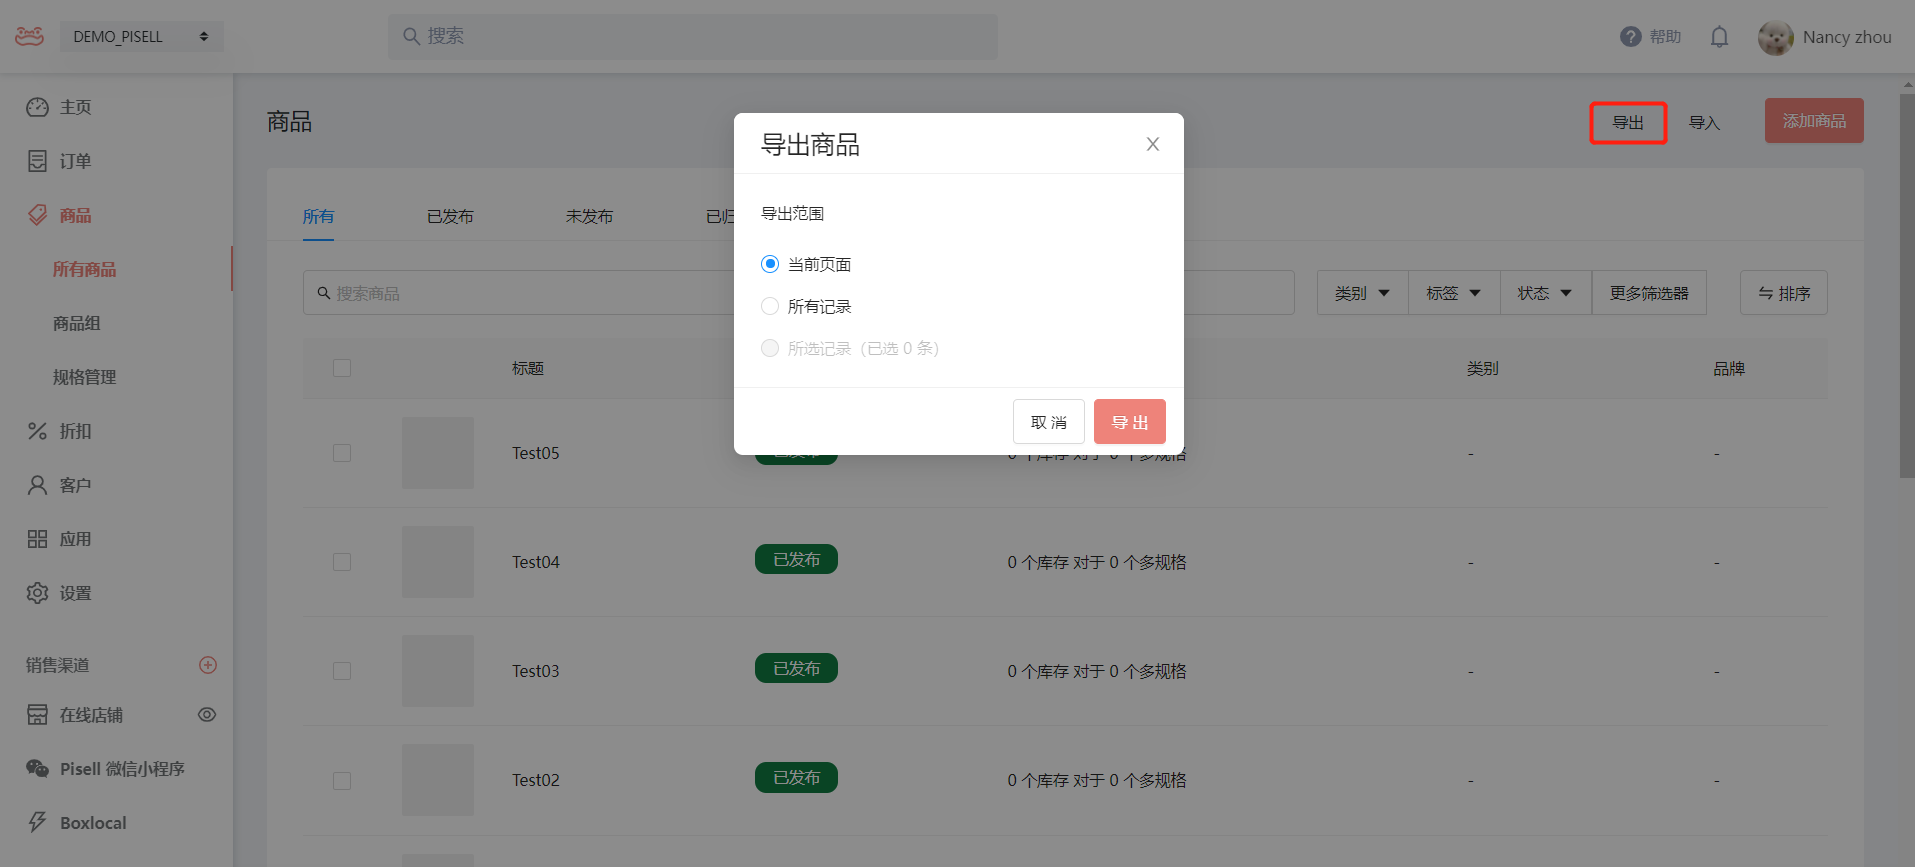Screen dimensions: 1915x867
Task: Open product Test04 title
Action: pyautogui.click(x=536, y=562)
